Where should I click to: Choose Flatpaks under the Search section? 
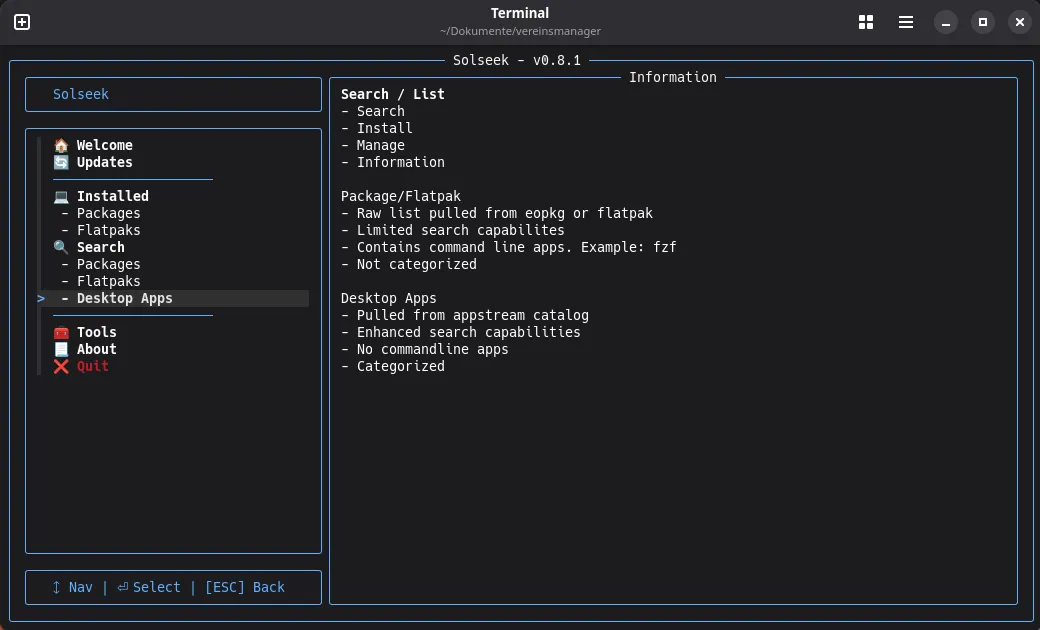click(108, 281)
